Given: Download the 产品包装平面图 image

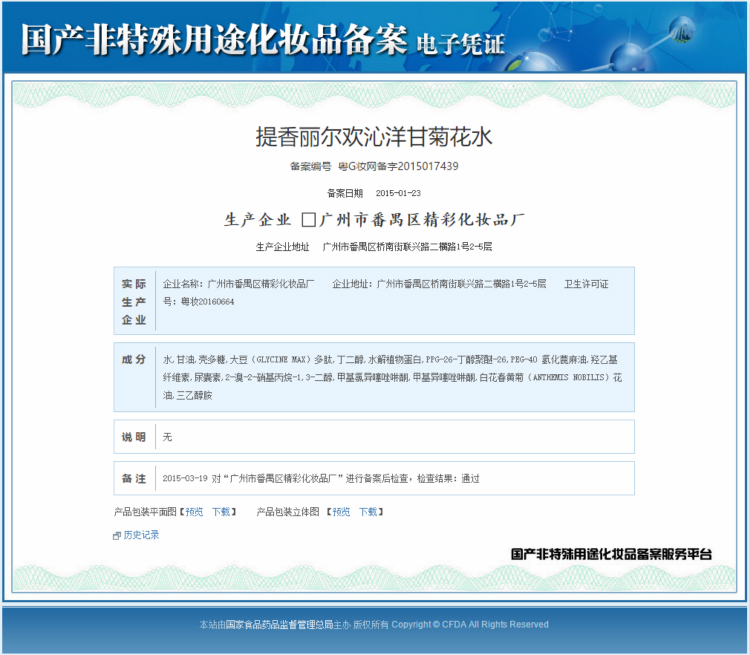Looking at the screenshot, I should pyautogui.click(x=221, y=512).
